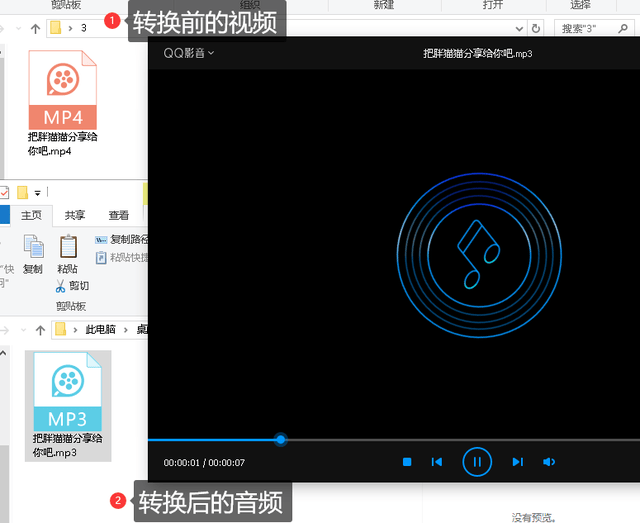Screen dimensions: 640x523
Task: Click the 复制 copy icon
Action: point(33,254)
